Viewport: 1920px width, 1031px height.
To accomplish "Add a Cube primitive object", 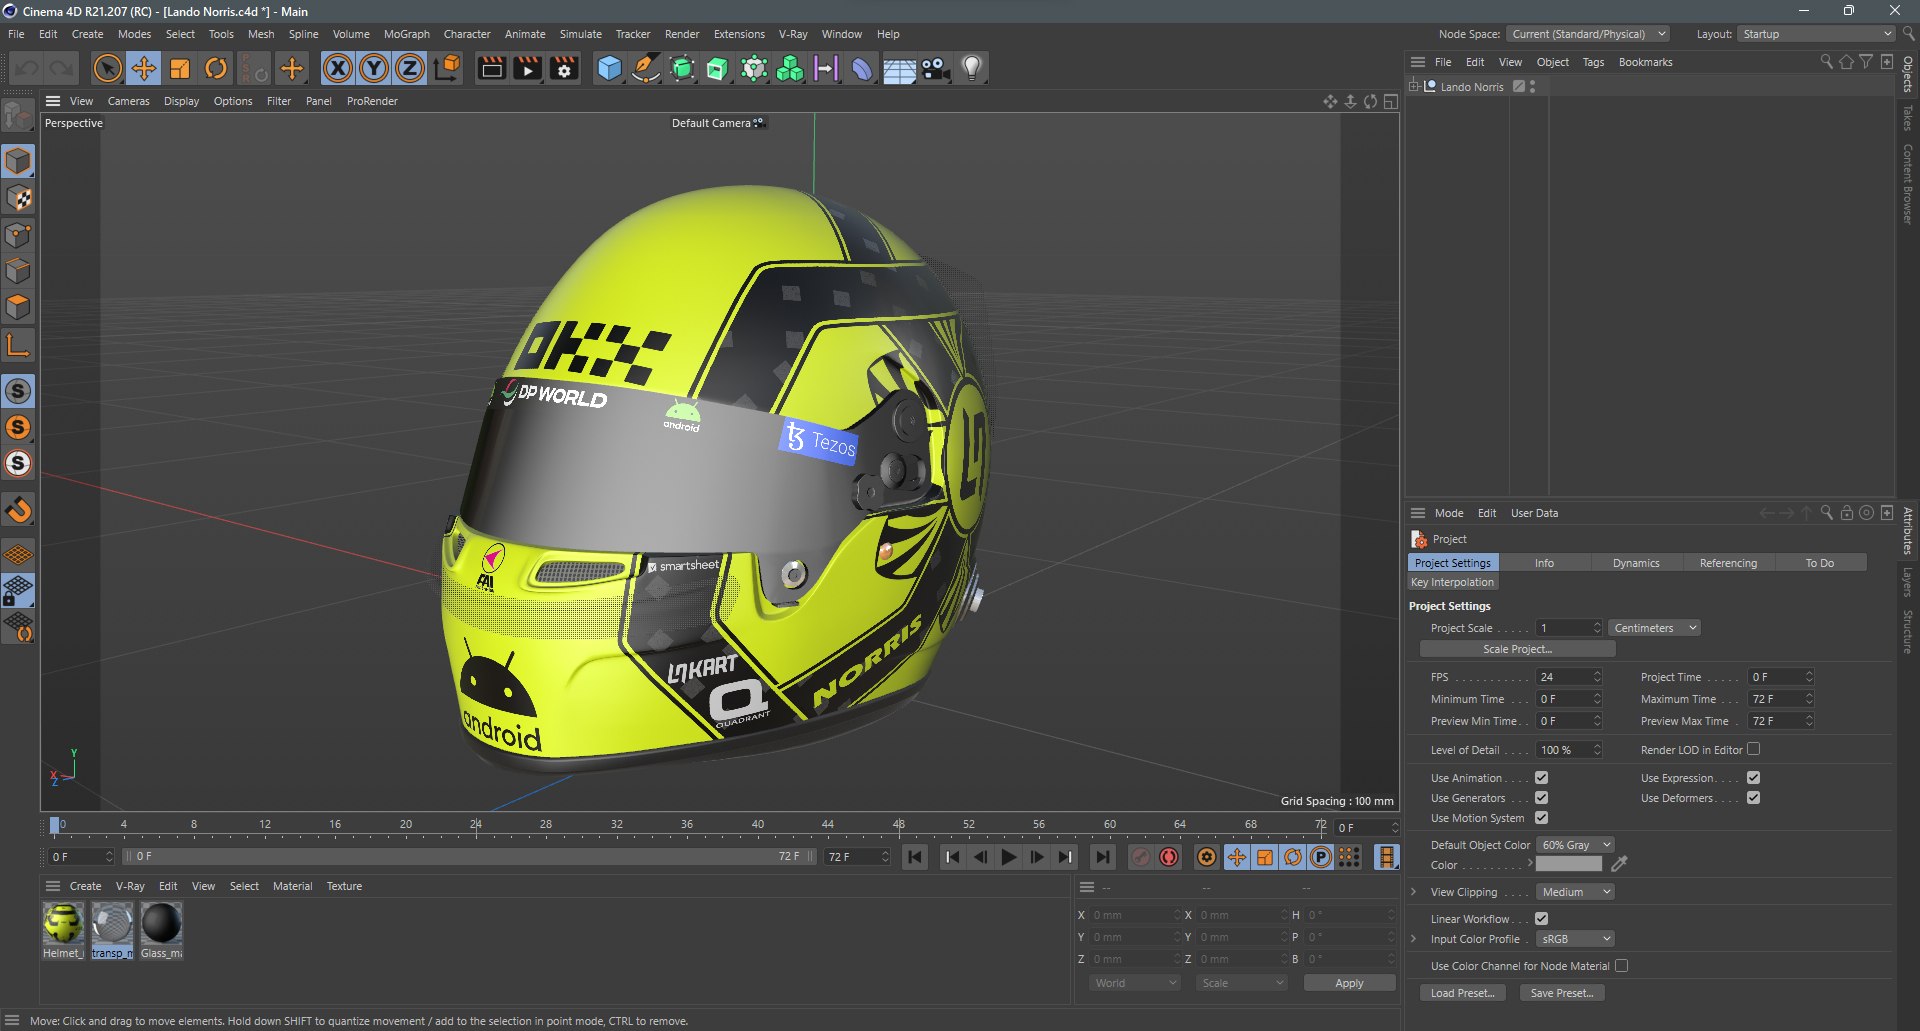I will tap(609, 68).
